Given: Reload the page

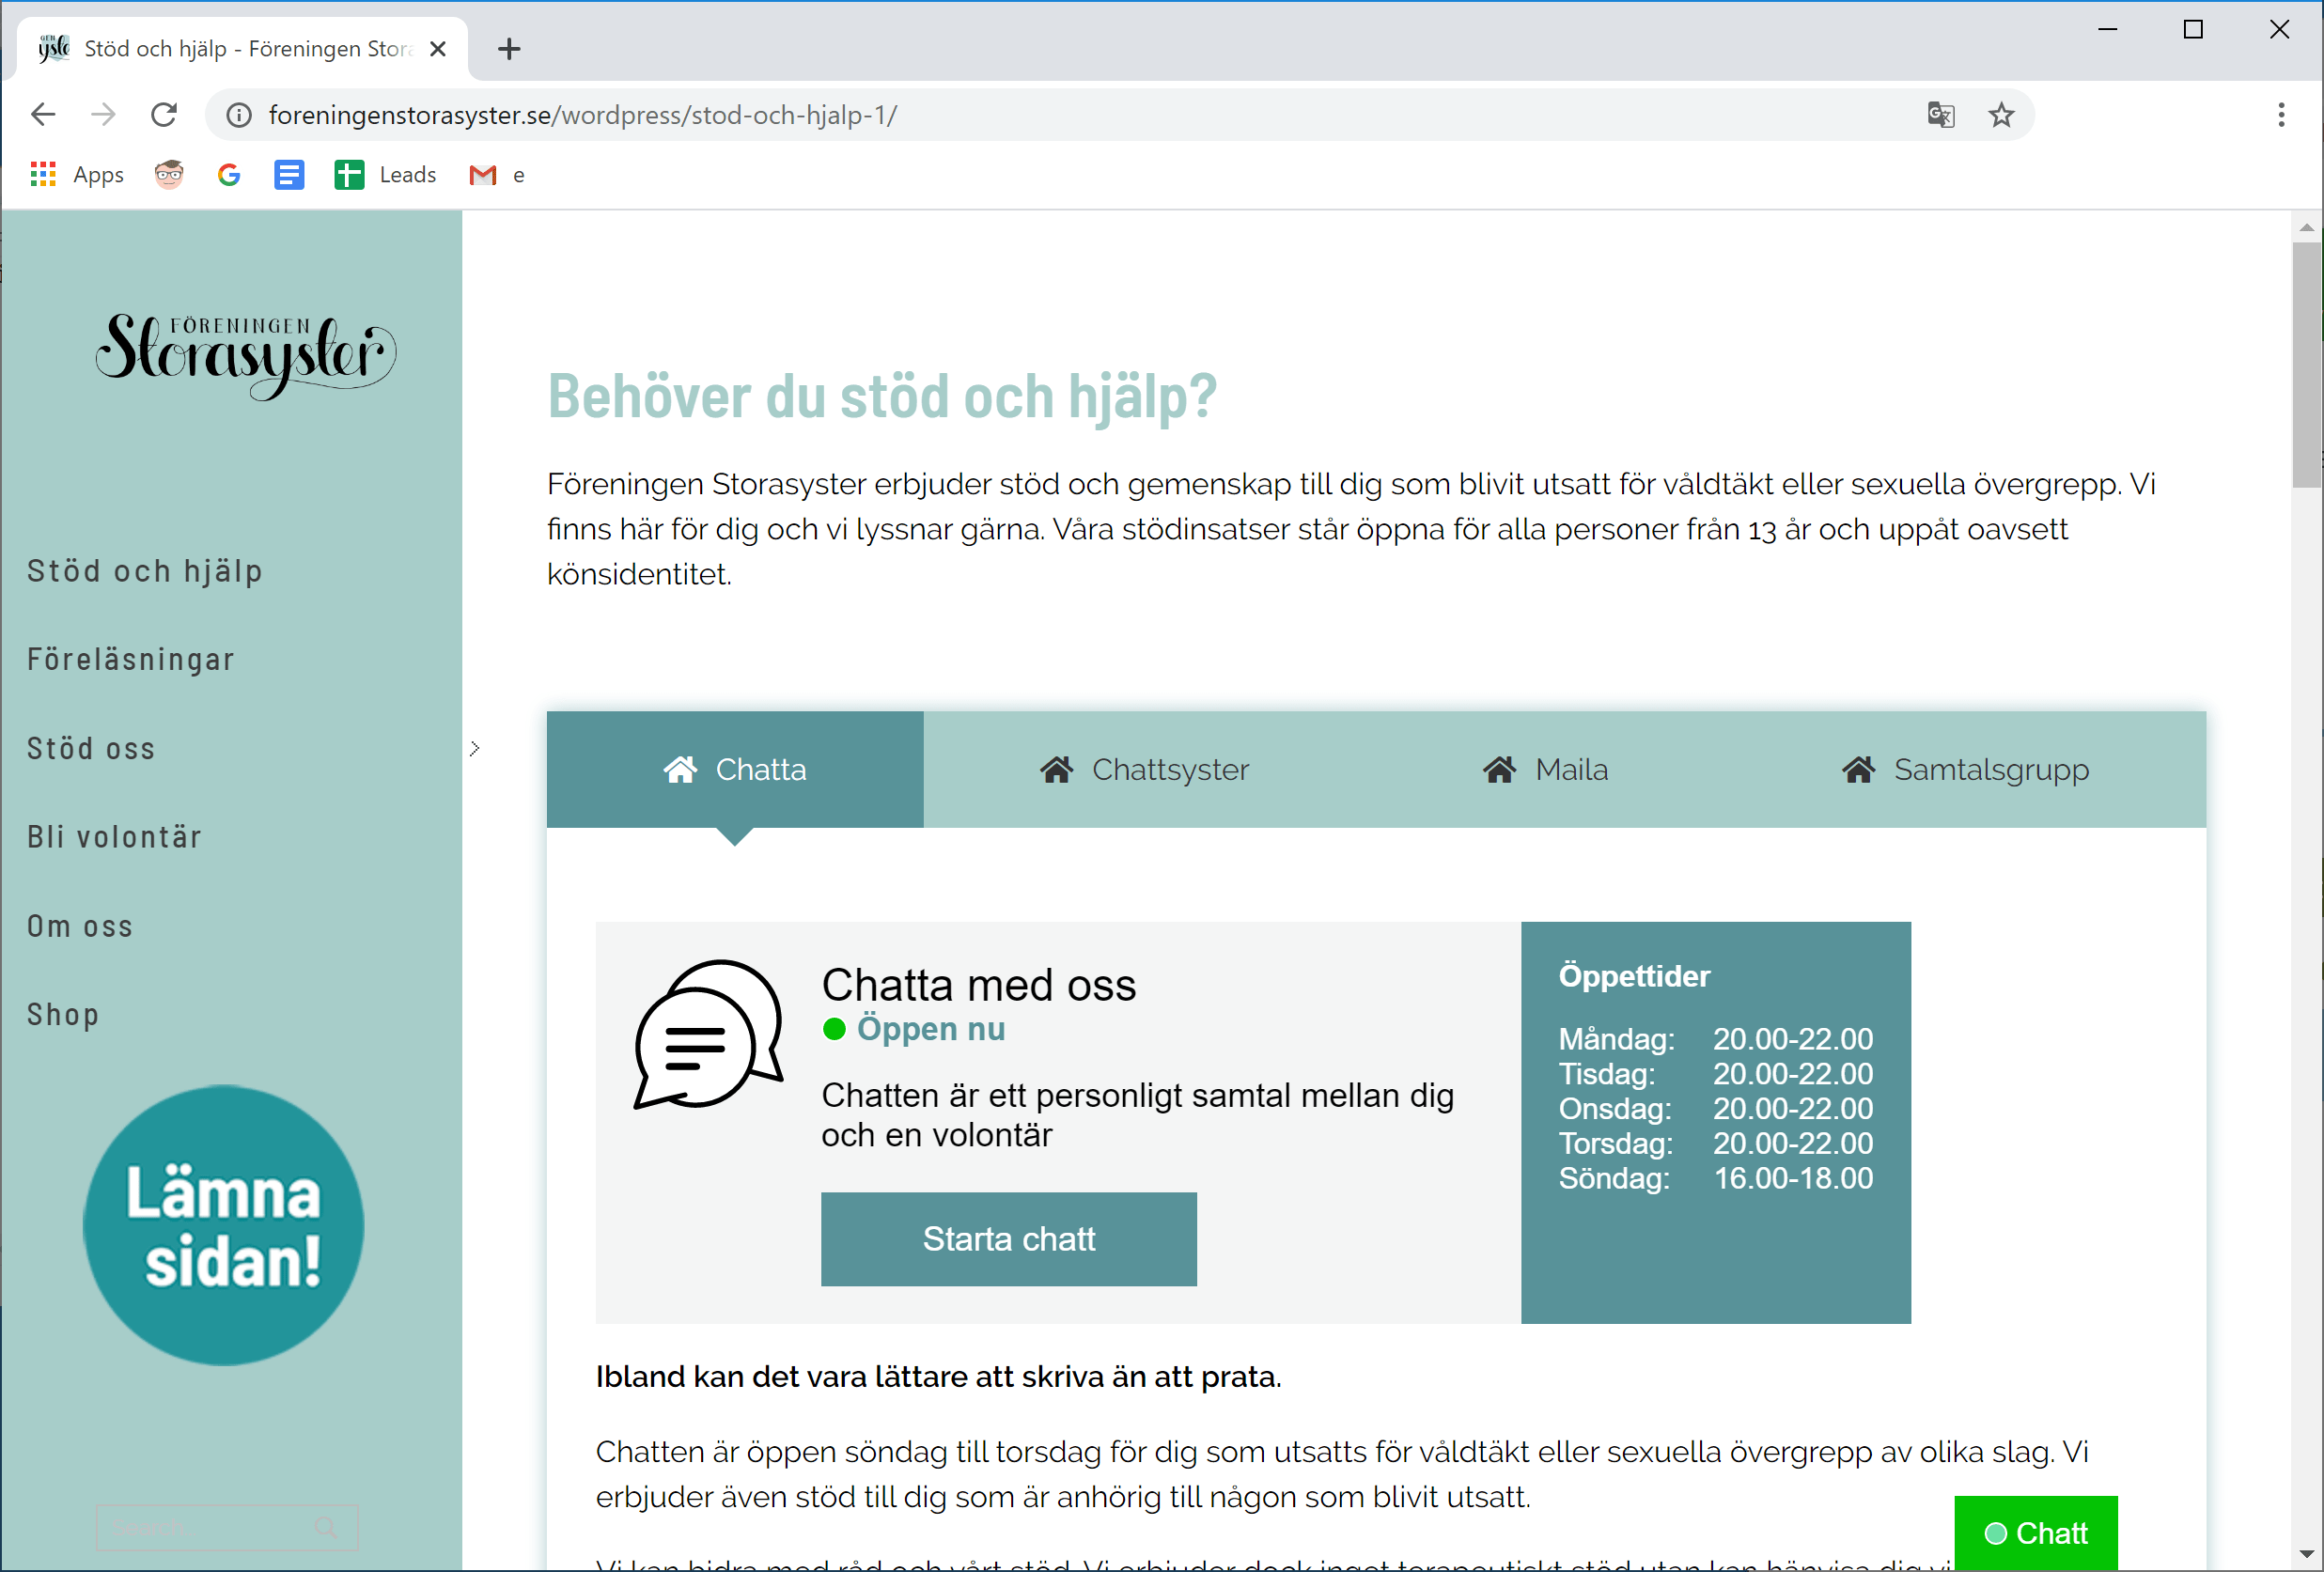Looking at the screenshot, I should (x=164, y=115).
